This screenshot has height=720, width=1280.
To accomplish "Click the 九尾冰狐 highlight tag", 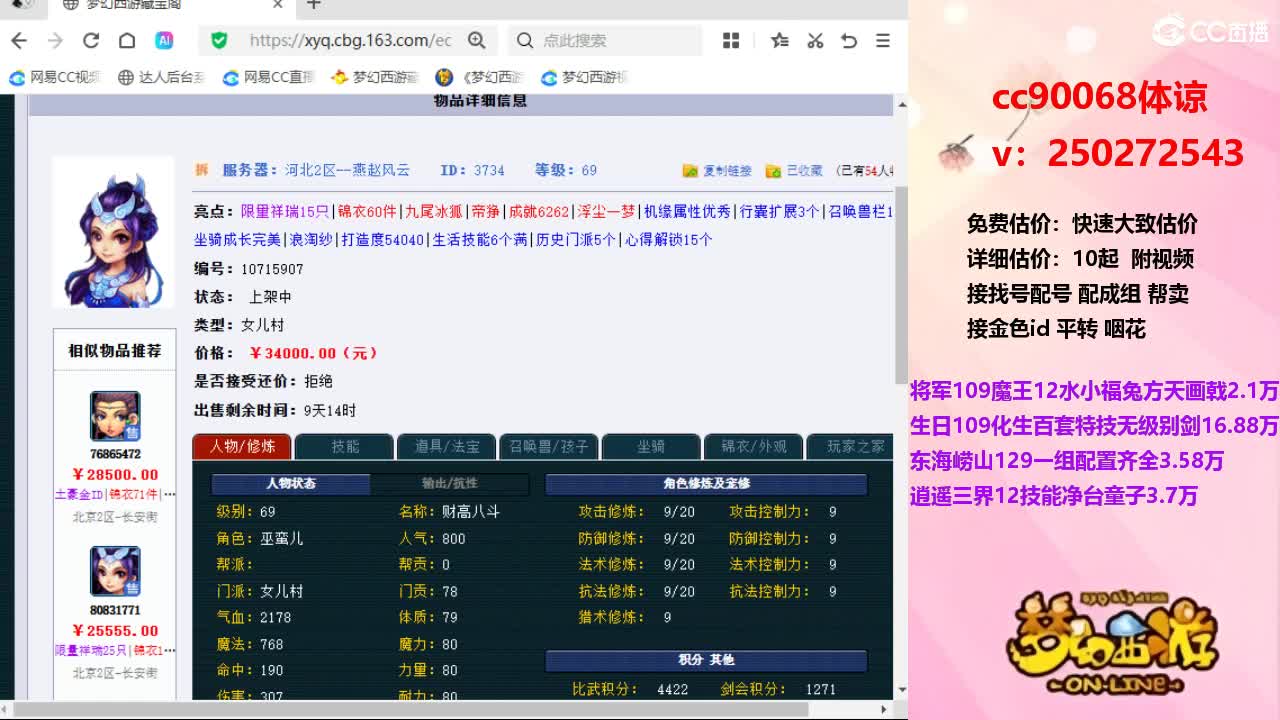I will click(x=434, y=212).
